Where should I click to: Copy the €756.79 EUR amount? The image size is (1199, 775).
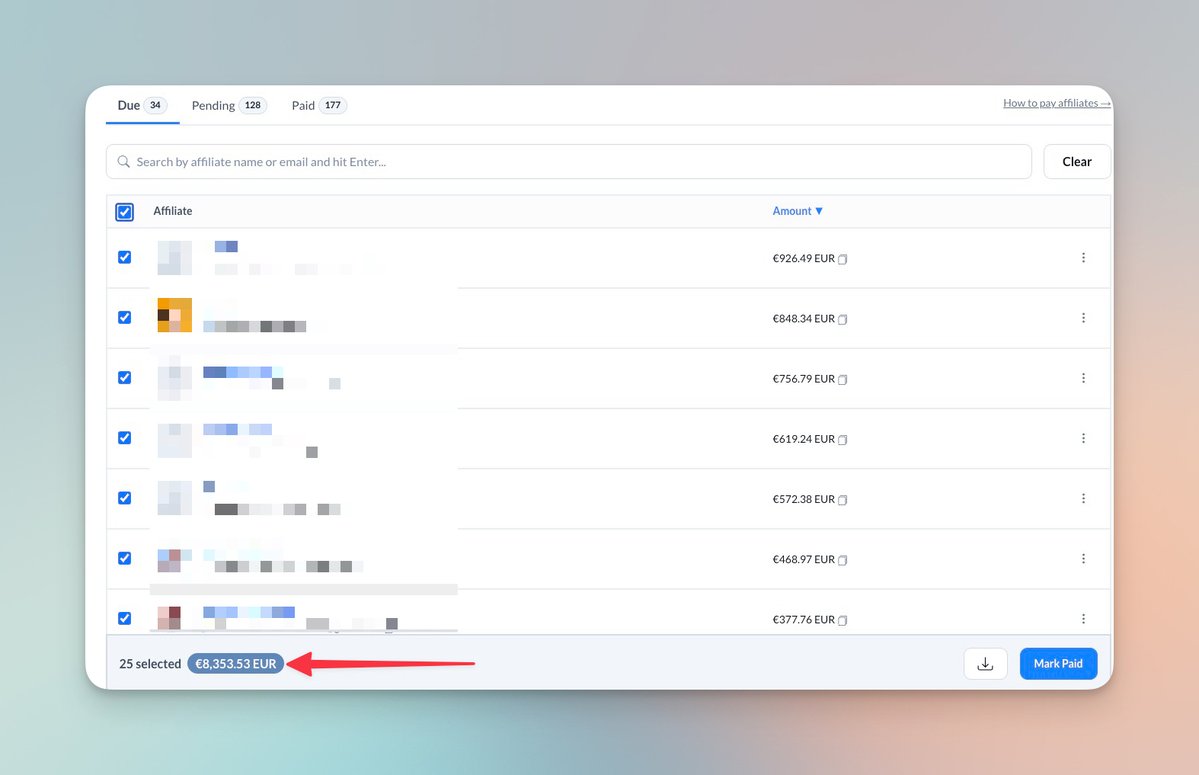click(842, 379)
